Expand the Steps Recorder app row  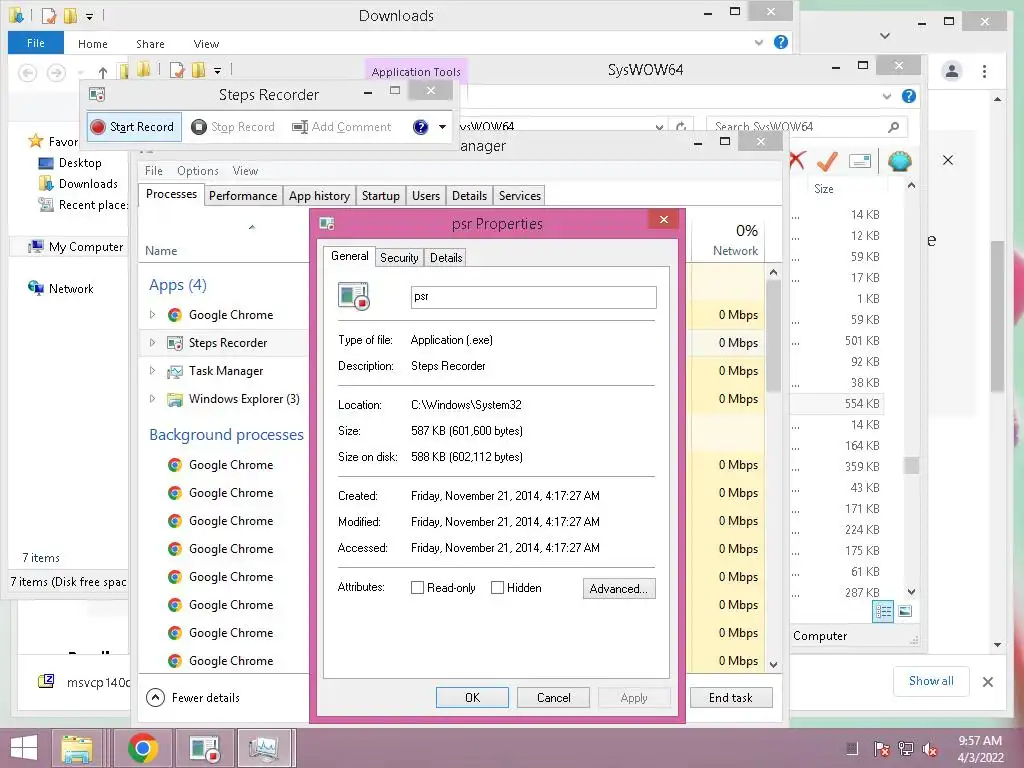(x=152, y=343)
